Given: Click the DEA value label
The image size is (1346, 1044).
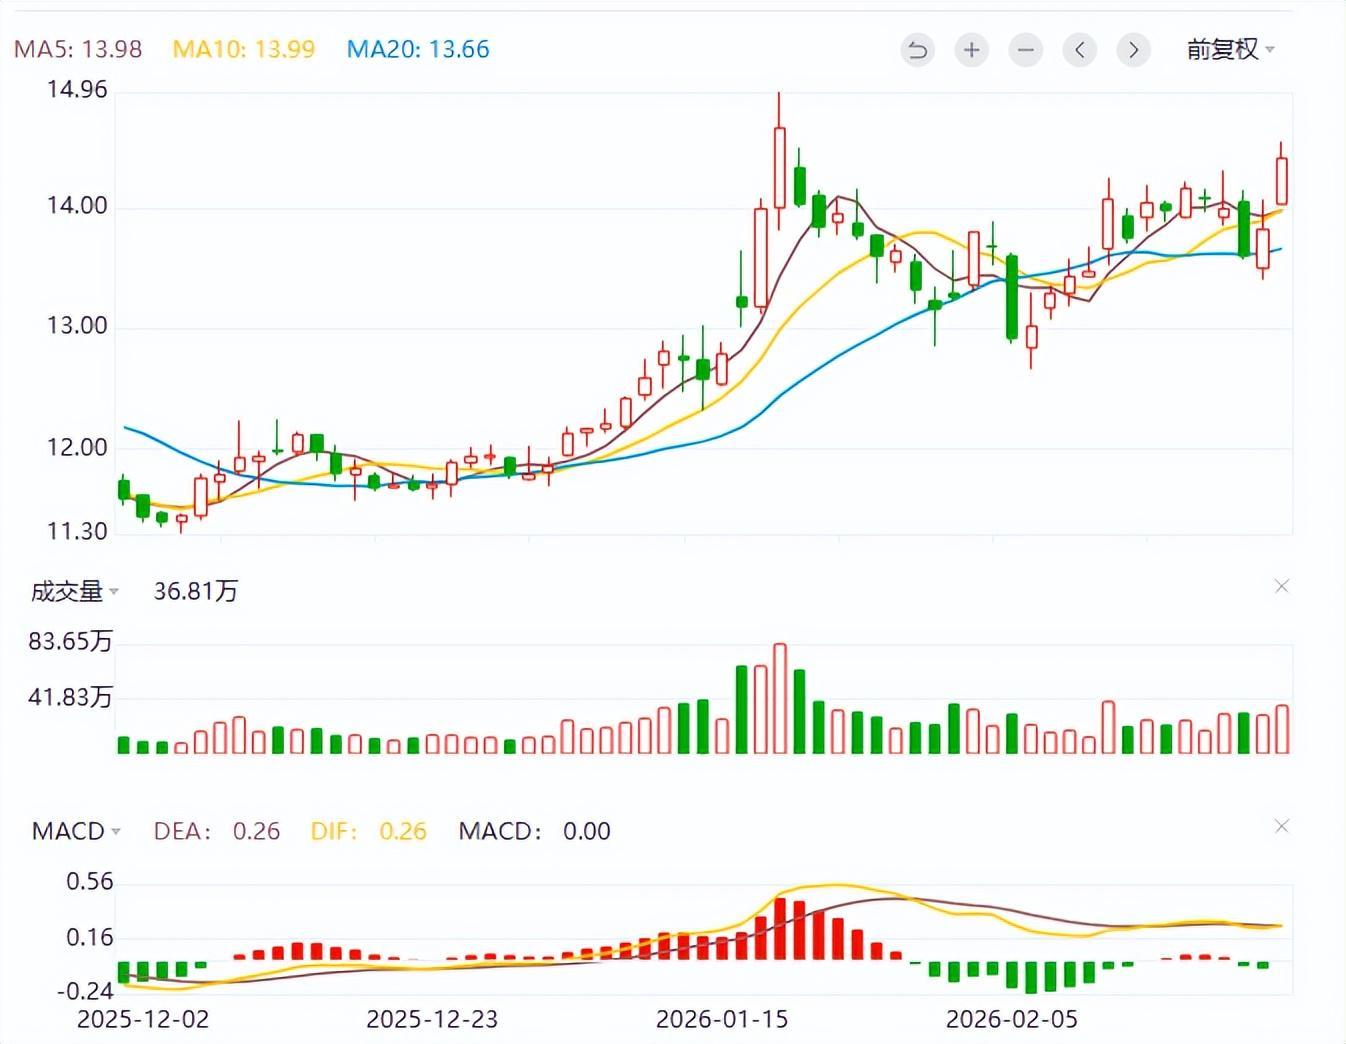Looking at the screenshot, I should [216, 832].
